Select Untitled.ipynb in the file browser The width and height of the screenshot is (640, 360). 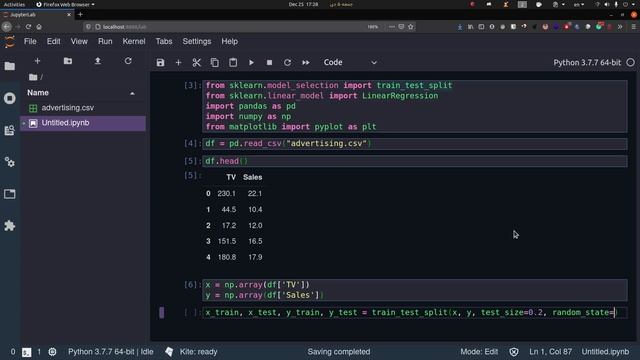83,123
